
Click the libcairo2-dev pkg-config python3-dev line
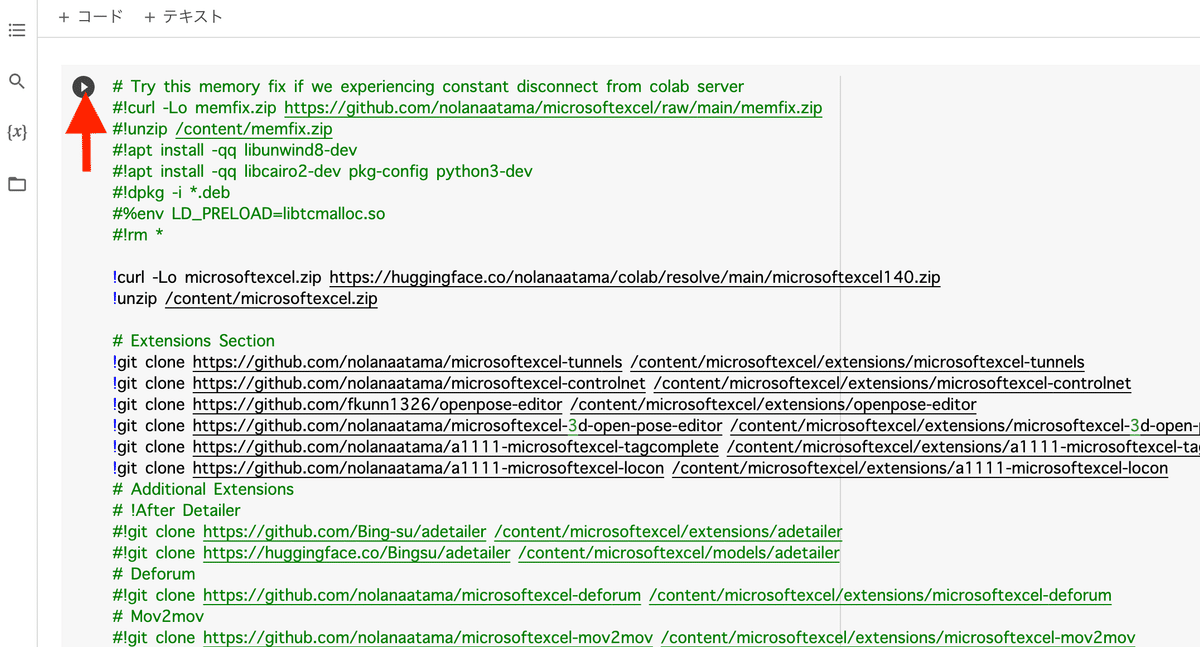(x=323, y=171)
